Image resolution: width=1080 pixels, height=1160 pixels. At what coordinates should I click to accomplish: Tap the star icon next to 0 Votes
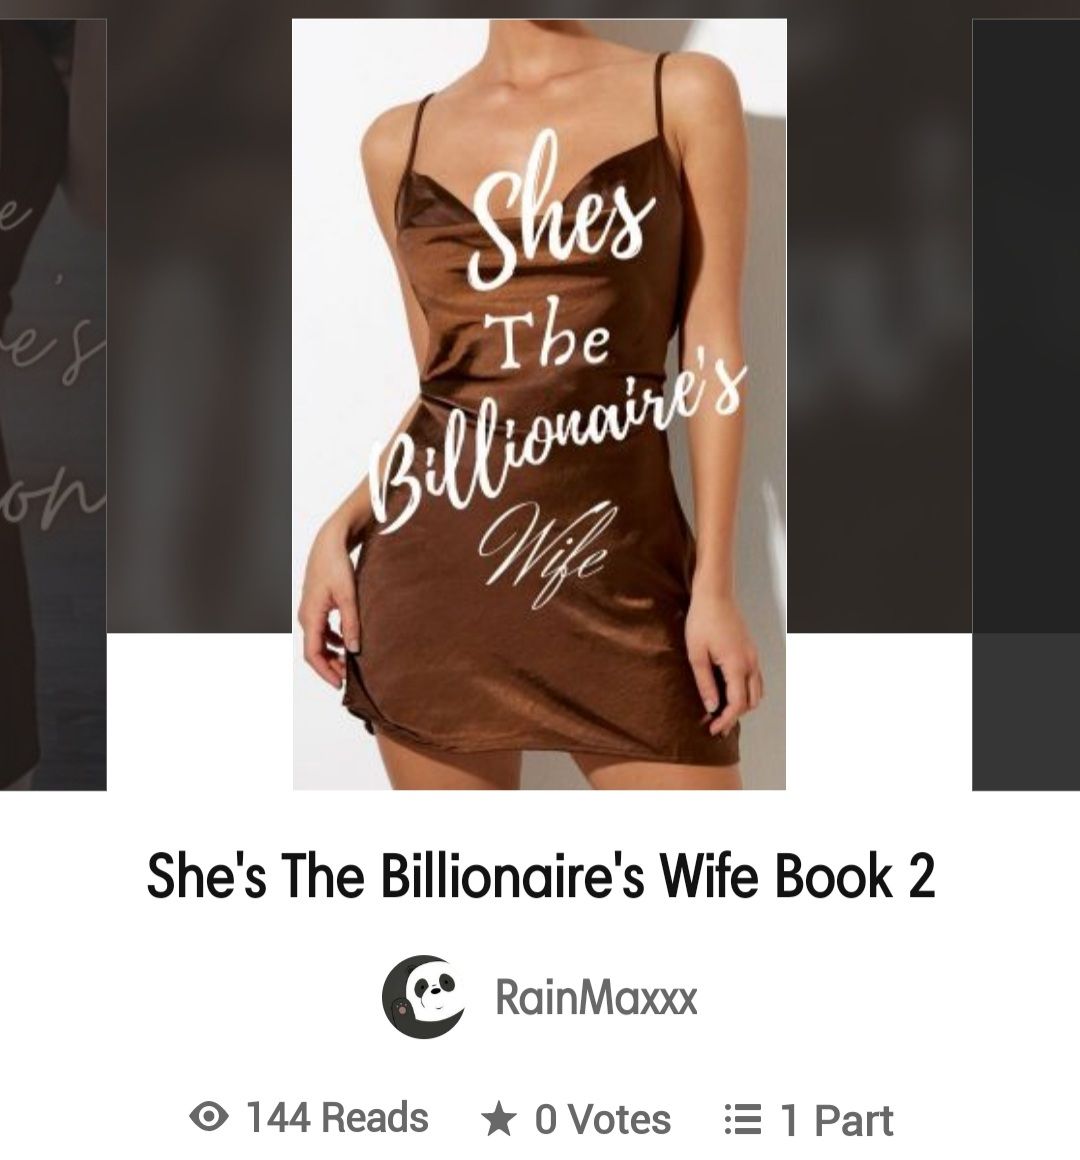[499, 1118]
